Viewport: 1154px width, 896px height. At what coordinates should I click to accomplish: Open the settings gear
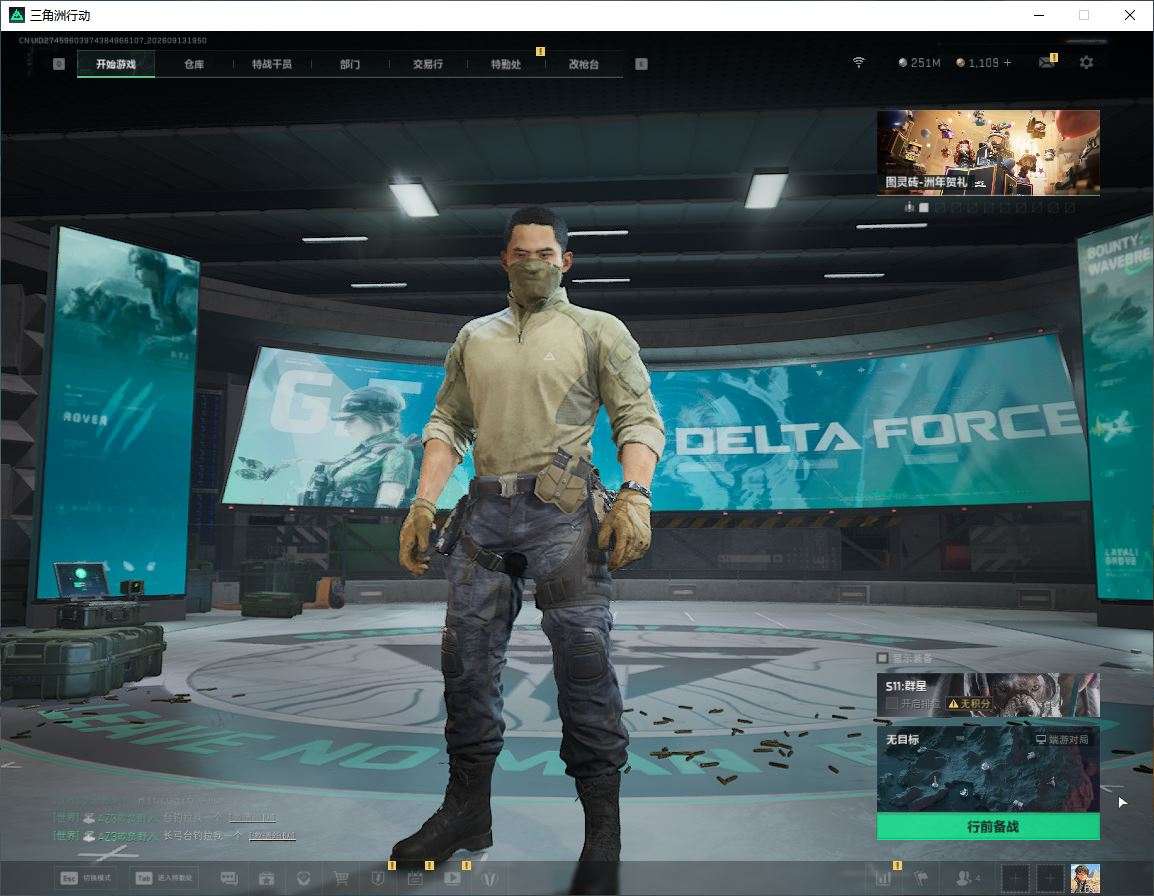(1086, 63)
